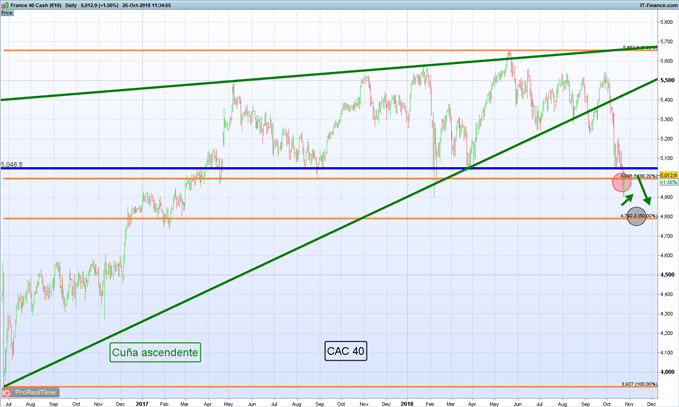
Task: Click the 5,400 price axis label
Action: [667, 100]
